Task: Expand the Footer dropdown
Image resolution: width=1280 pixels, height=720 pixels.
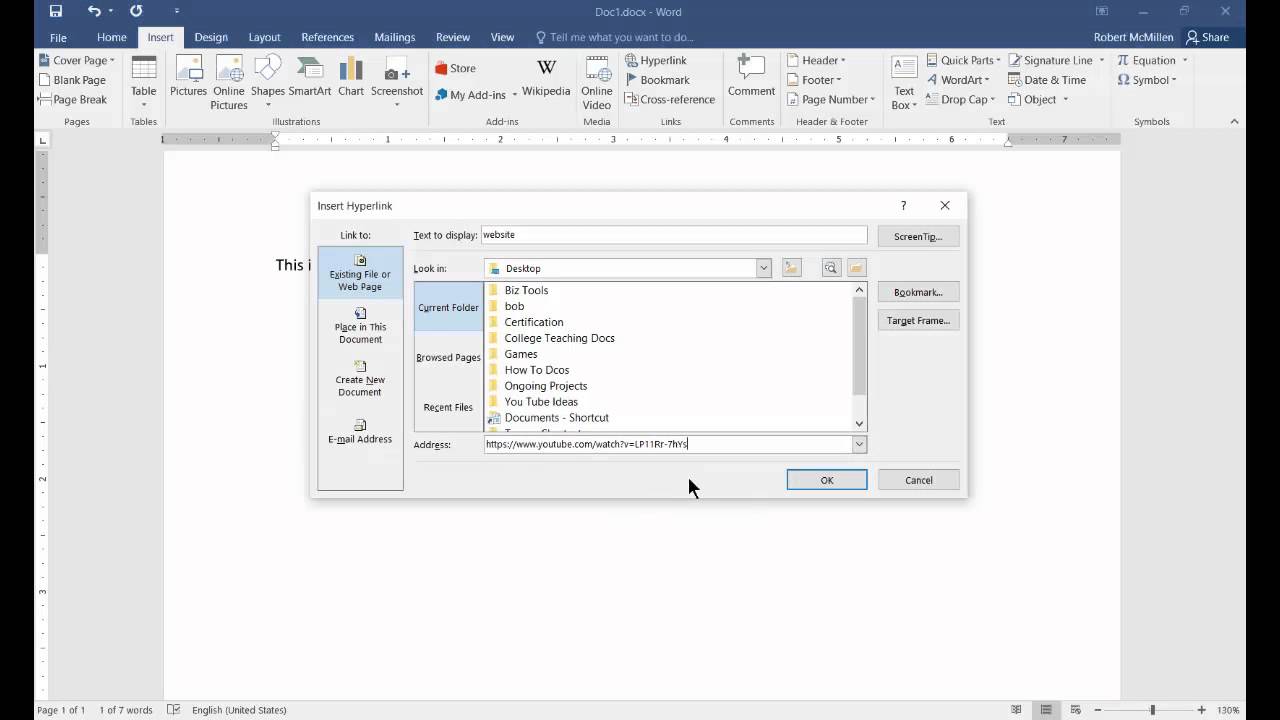Action: coord(814,80)
